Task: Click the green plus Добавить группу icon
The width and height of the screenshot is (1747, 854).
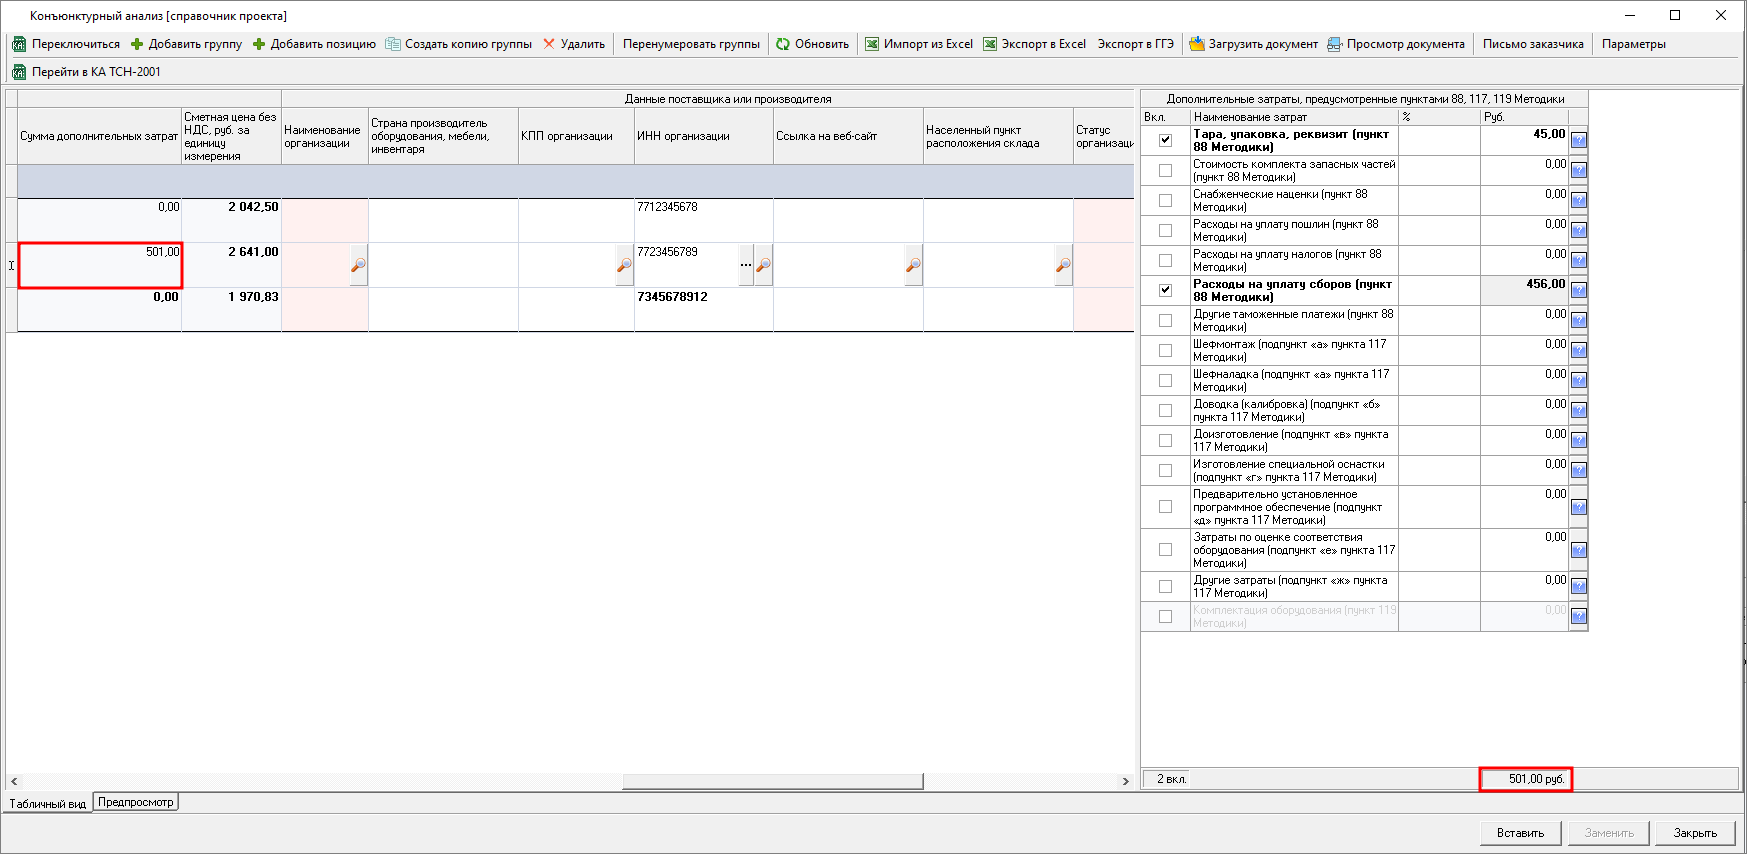Action: (x=137, y=44)
